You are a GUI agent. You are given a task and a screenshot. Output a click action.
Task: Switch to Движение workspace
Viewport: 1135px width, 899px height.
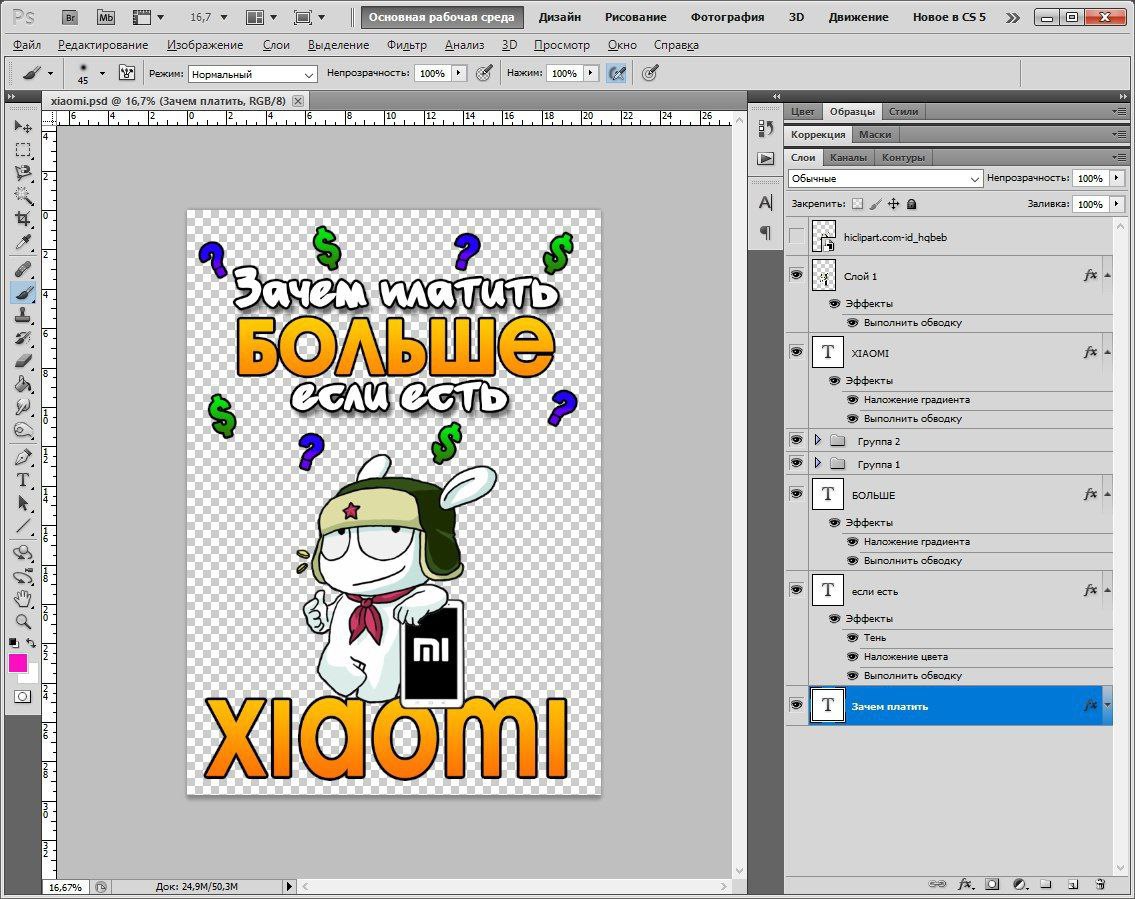(x=858, y=17)
